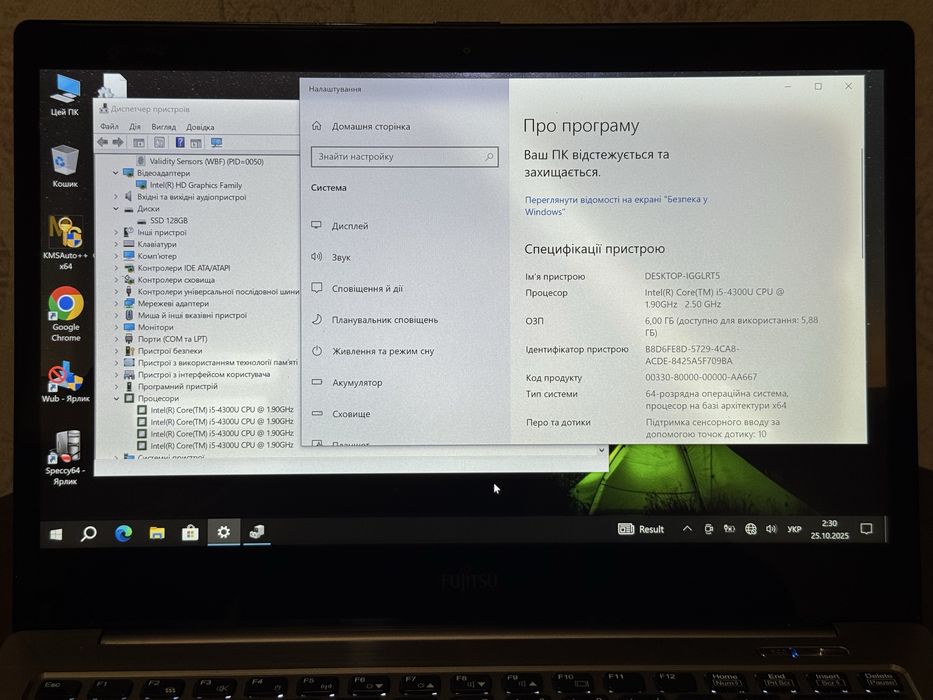Click Home icon next to Домашня сторінка
Screen dimensions: 933x700
[x=317, y=126]
